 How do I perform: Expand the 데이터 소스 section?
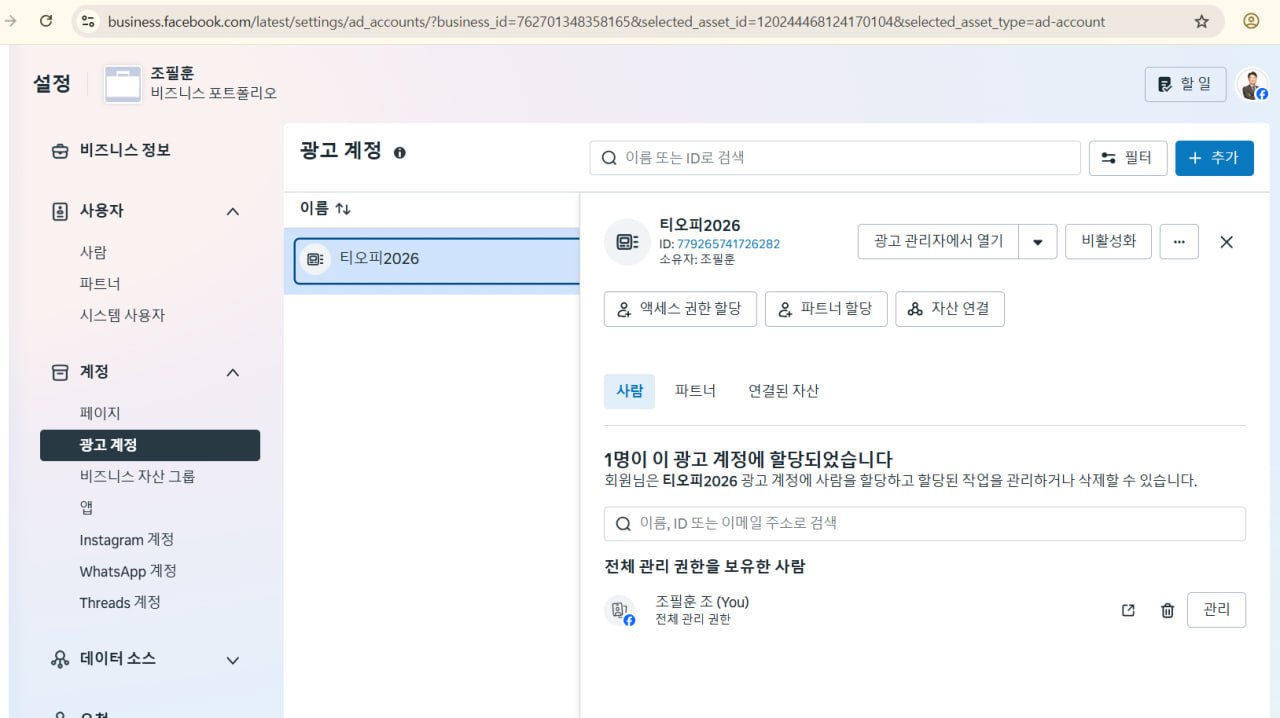pos(233,660)
